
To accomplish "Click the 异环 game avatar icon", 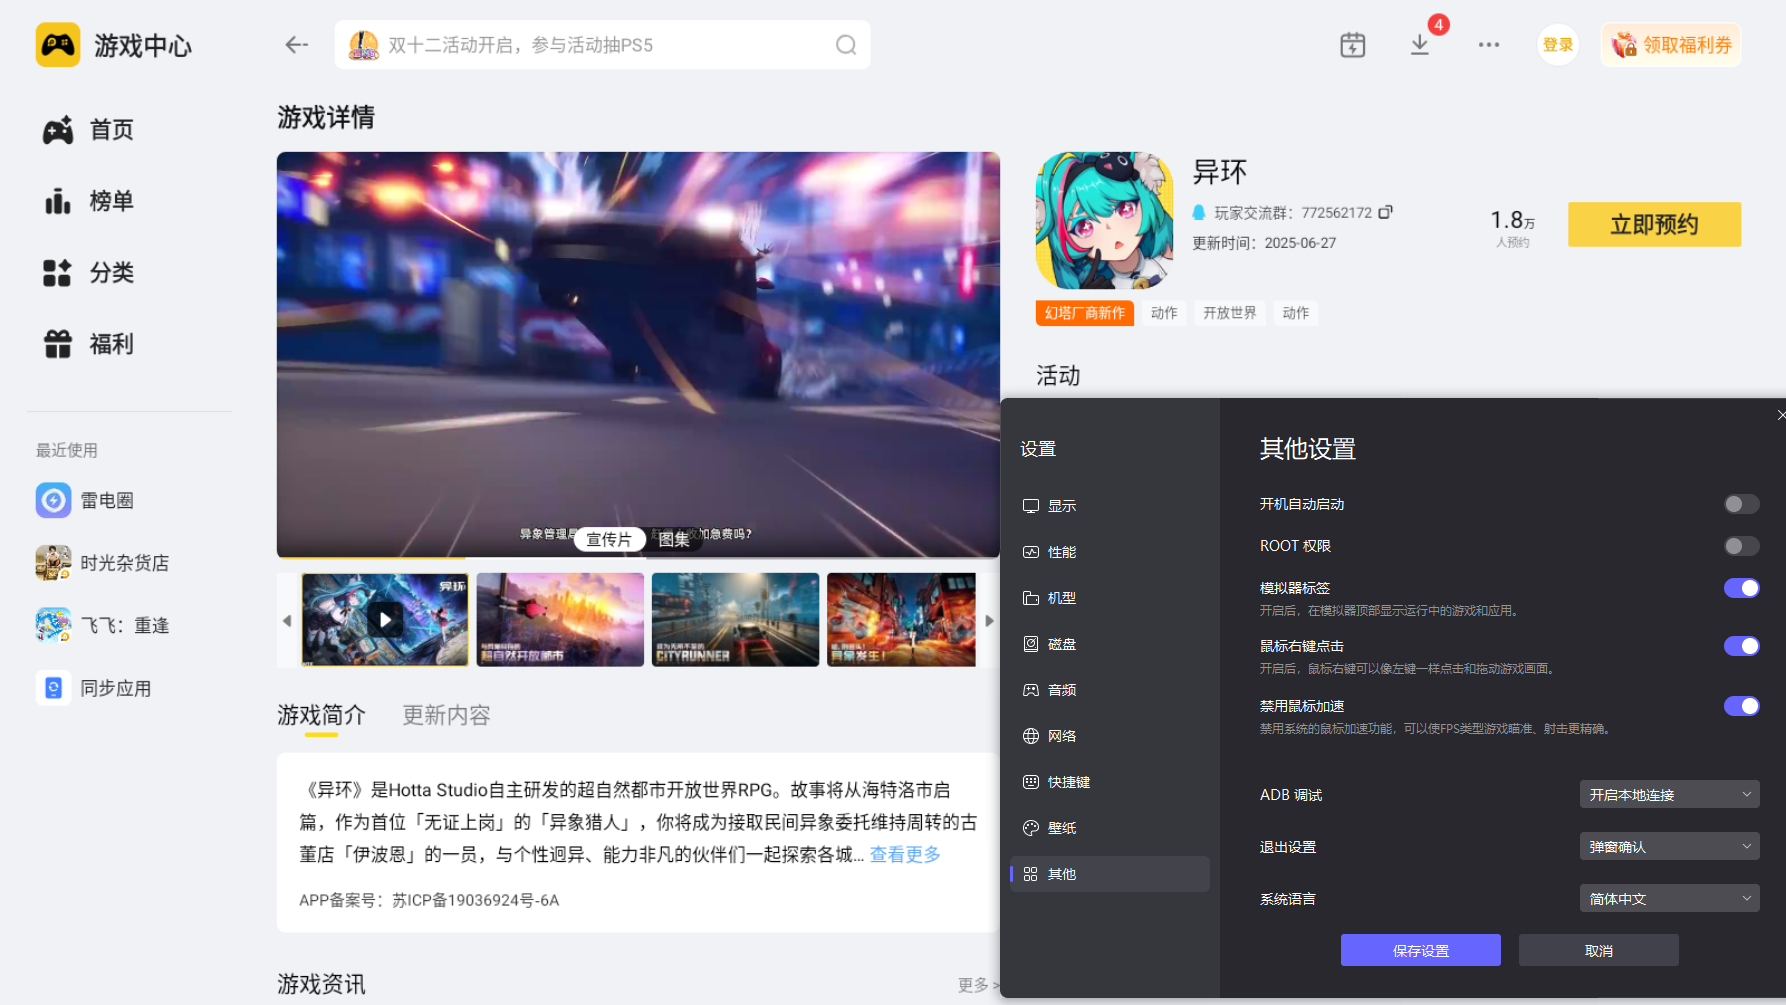I will (1104, 221).
